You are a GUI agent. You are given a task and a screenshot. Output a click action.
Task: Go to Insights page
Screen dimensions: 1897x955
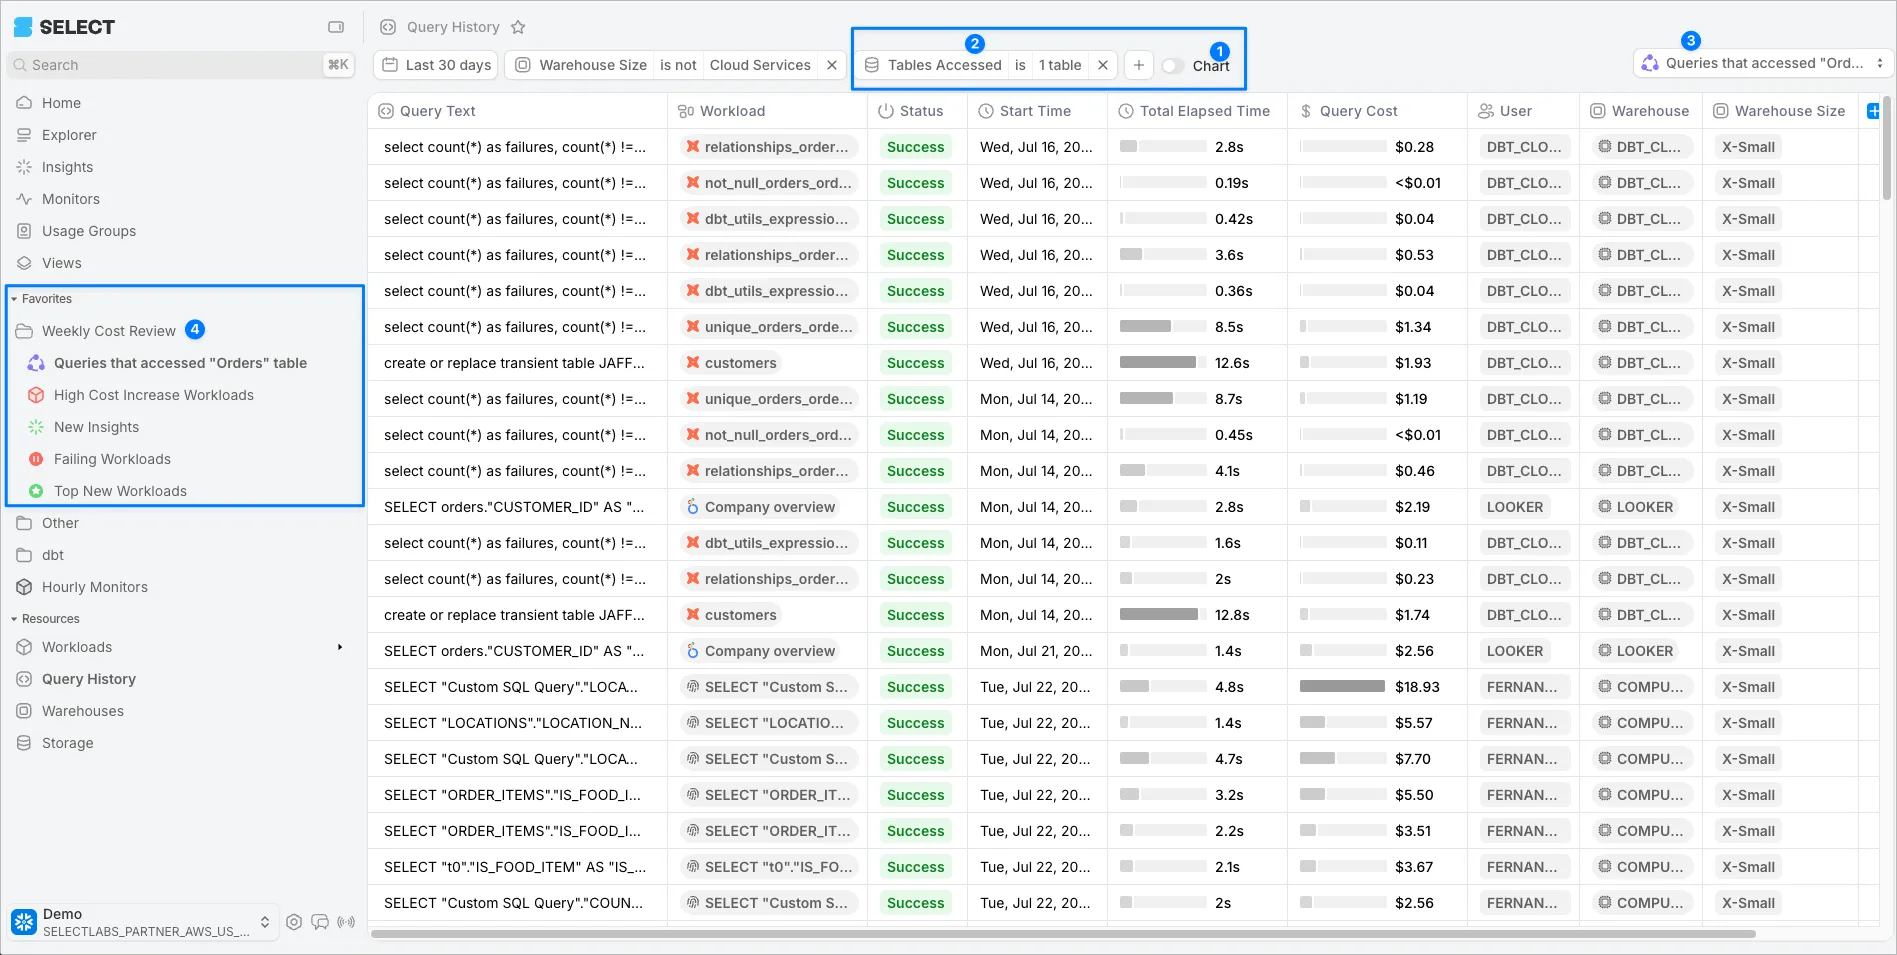click(67, 167)
